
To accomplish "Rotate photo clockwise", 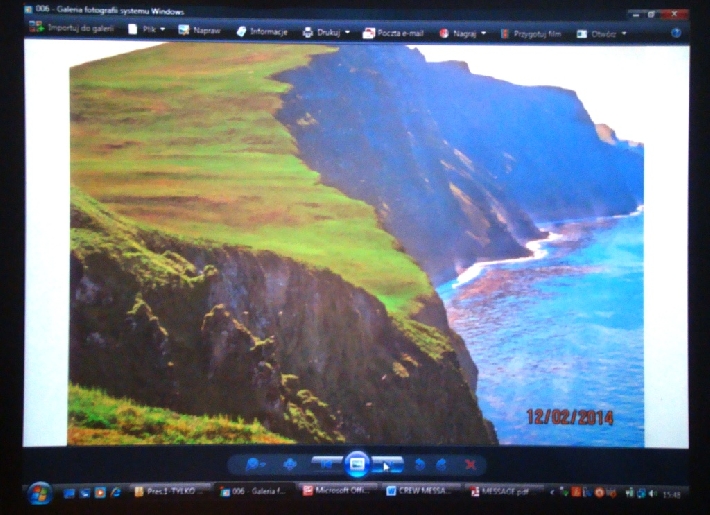I will click(x=442, y=464).
